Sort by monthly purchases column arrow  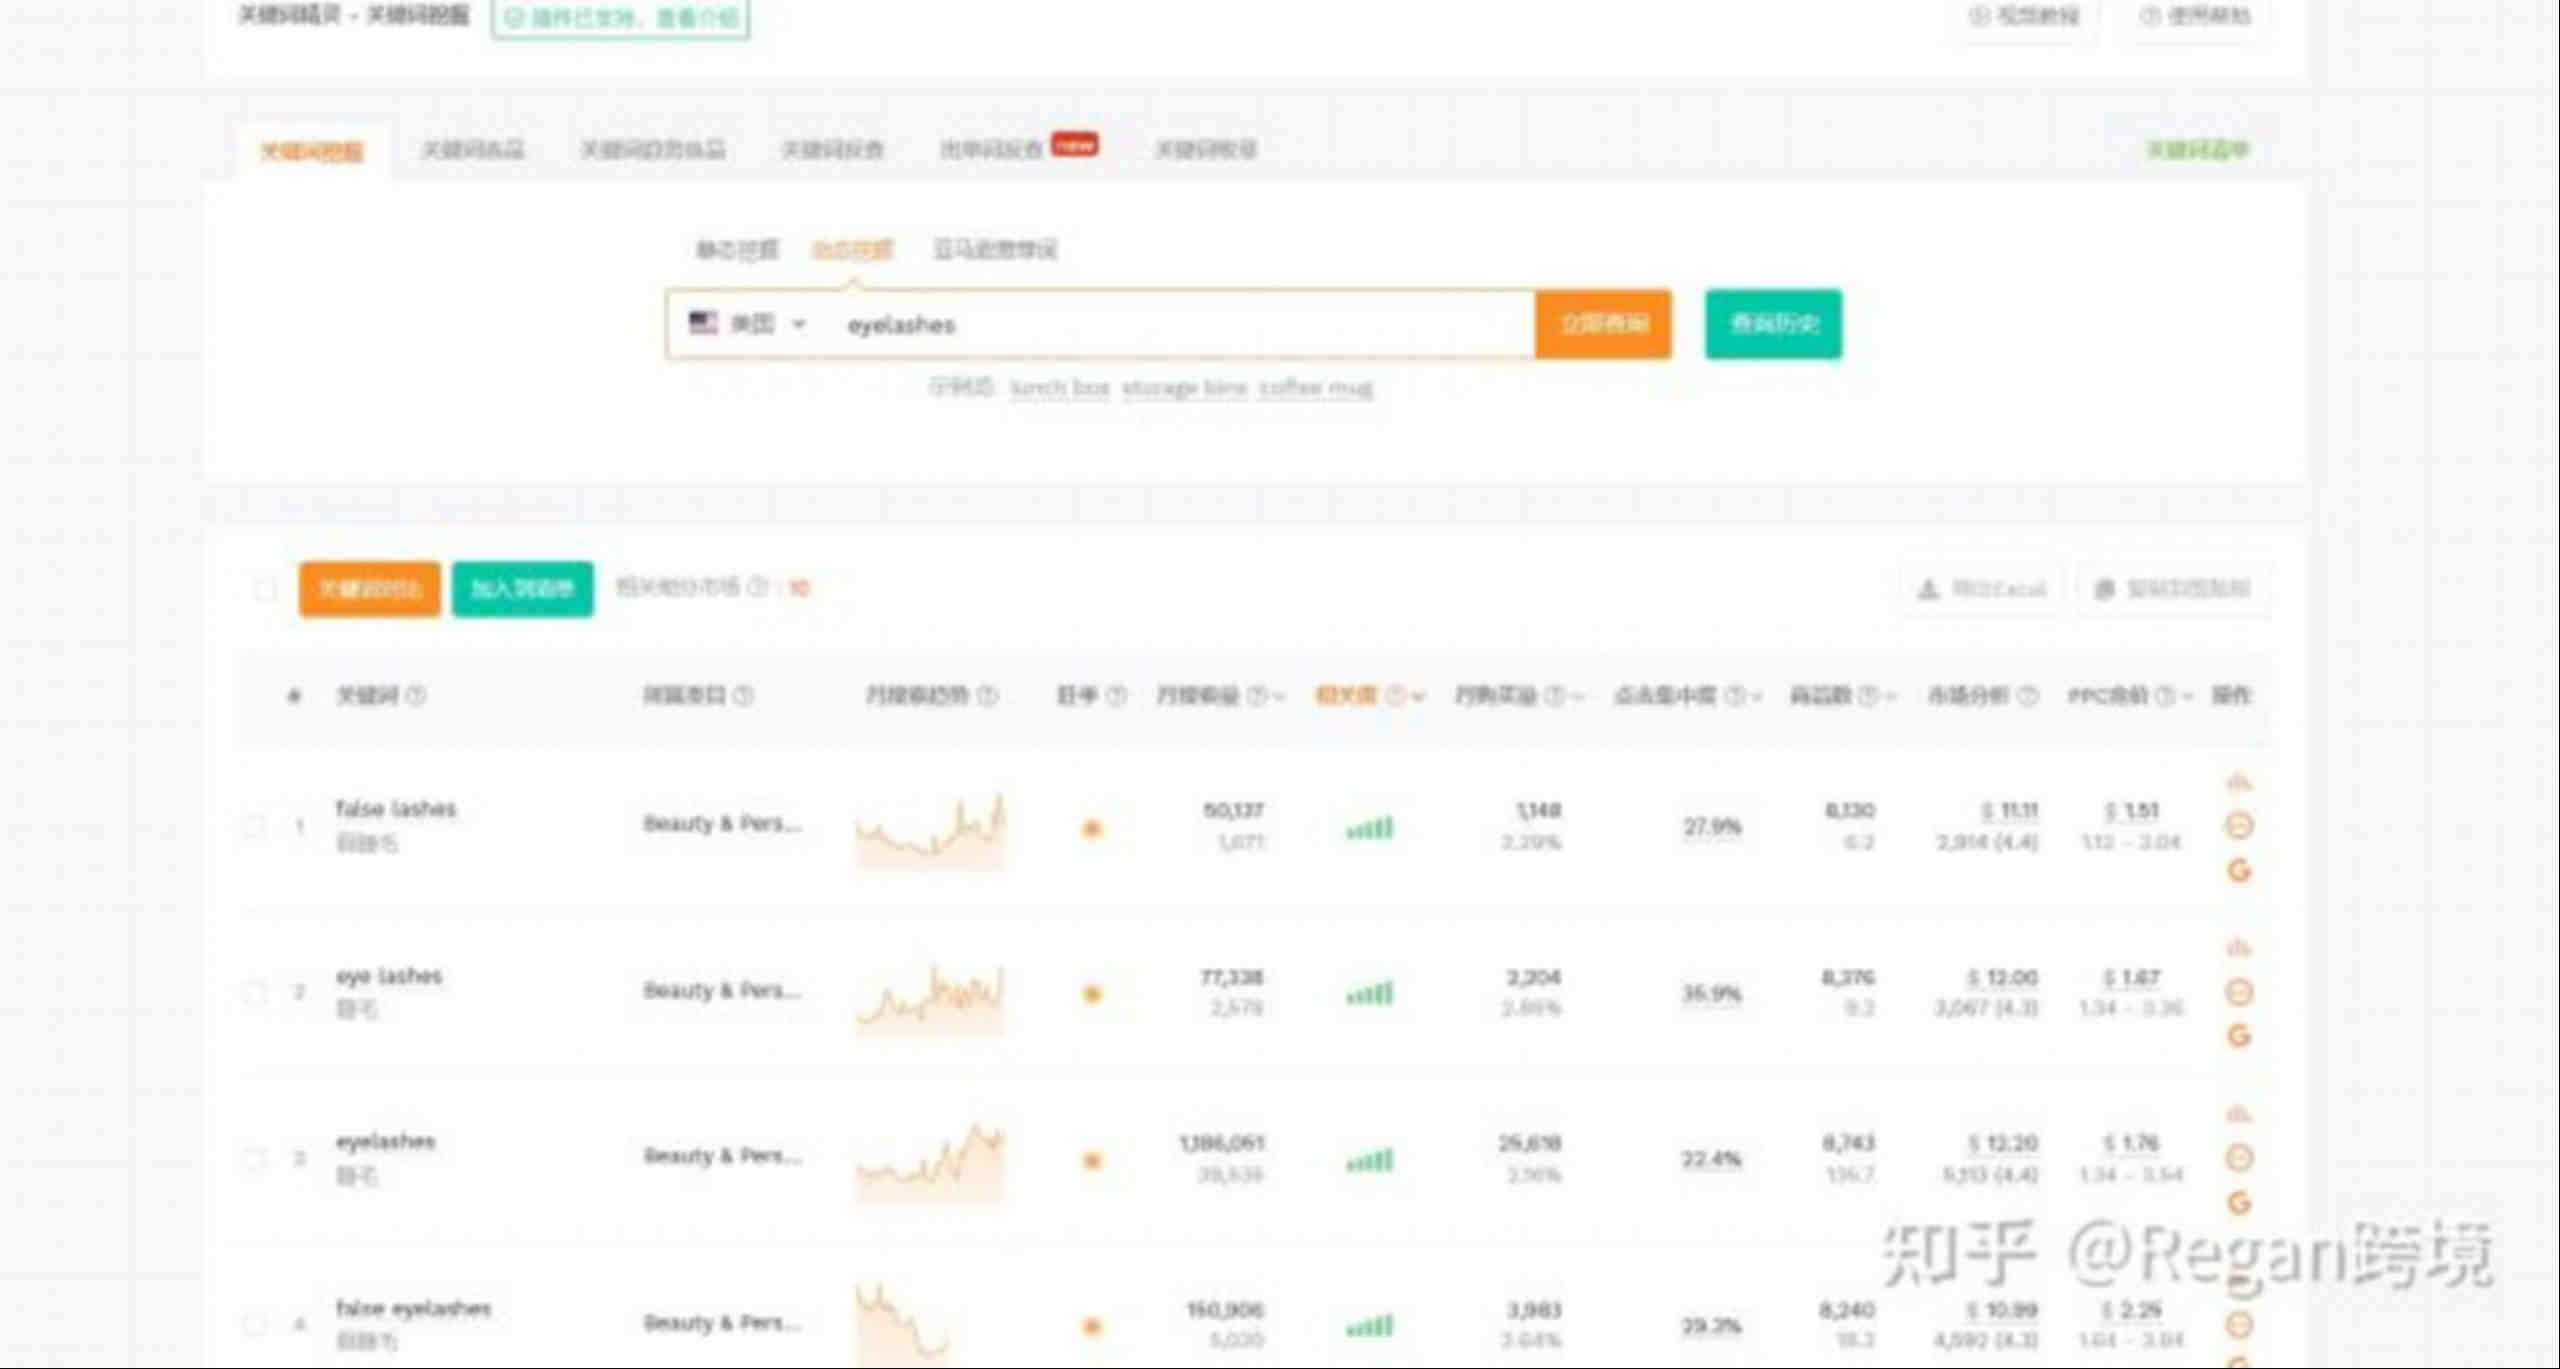1576,696
